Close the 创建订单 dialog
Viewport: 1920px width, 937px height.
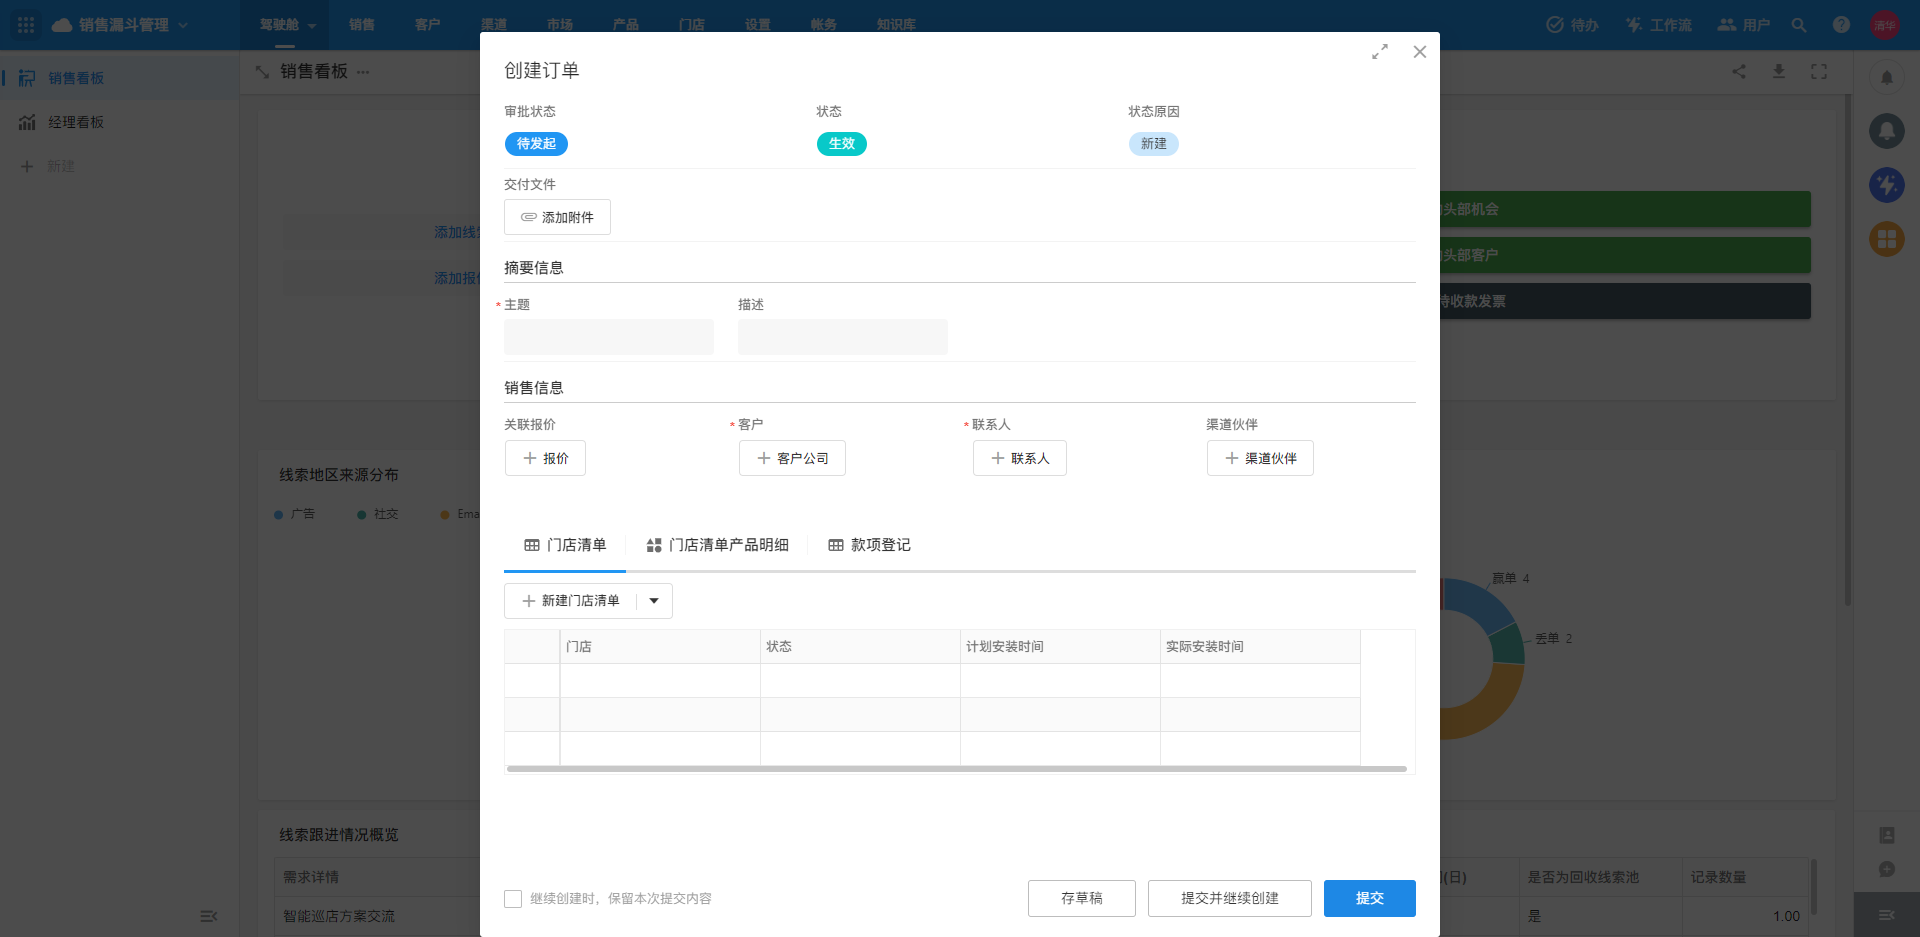(1420, 52)
